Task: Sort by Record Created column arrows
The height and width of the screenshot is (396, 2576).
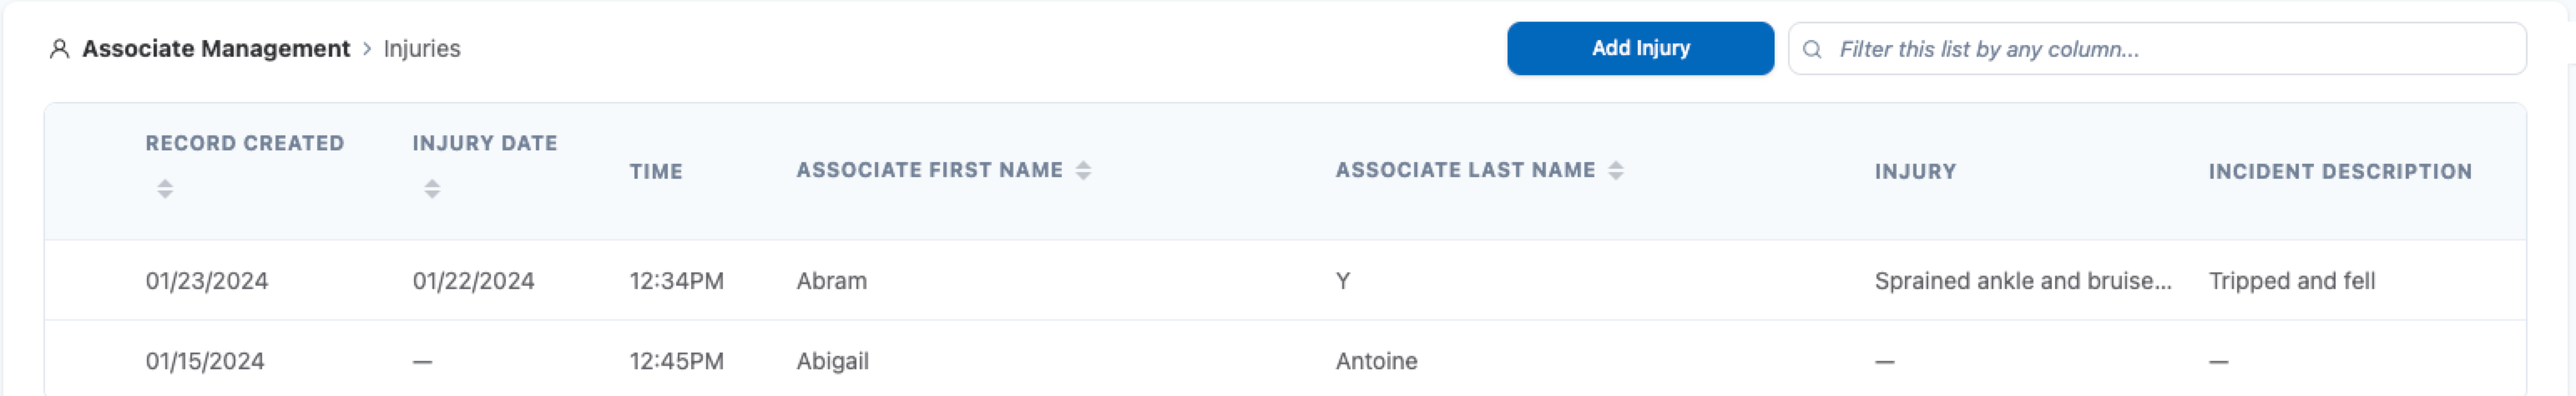Action: pyautogui.click(x=165, y=188)
